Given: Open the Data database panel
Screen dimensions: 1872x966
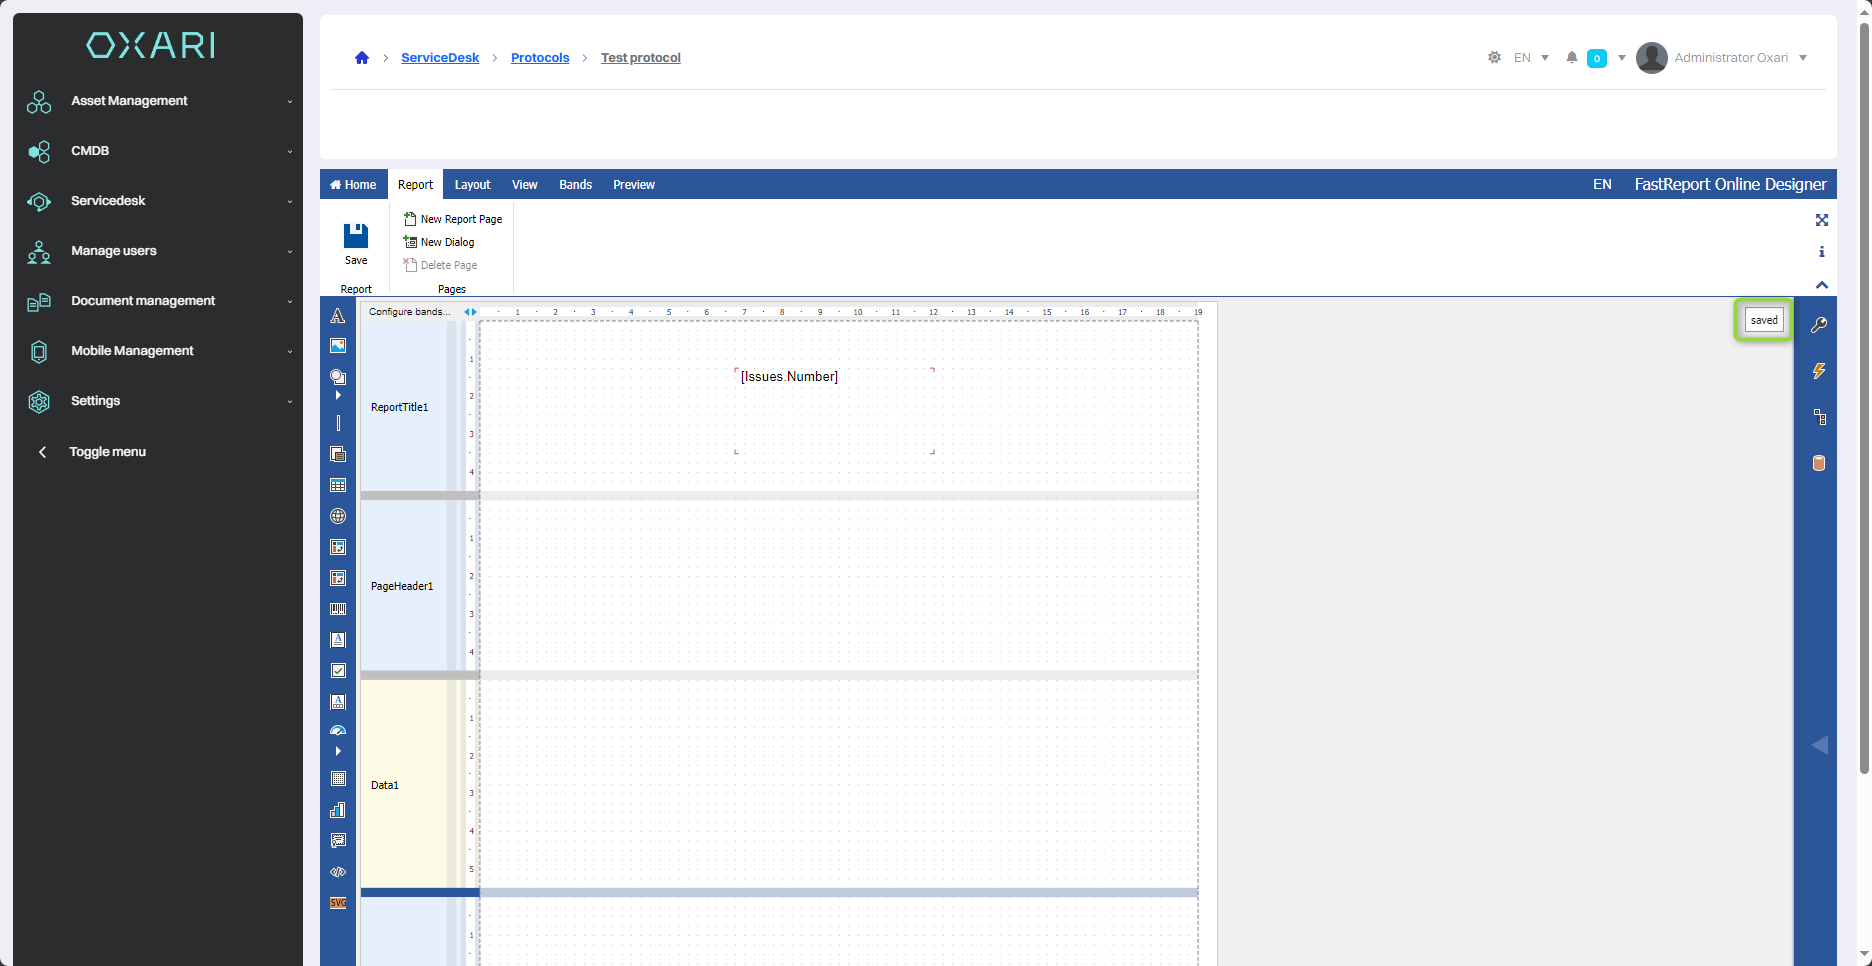Looking at the screenshot, I should pos(1819,463).
